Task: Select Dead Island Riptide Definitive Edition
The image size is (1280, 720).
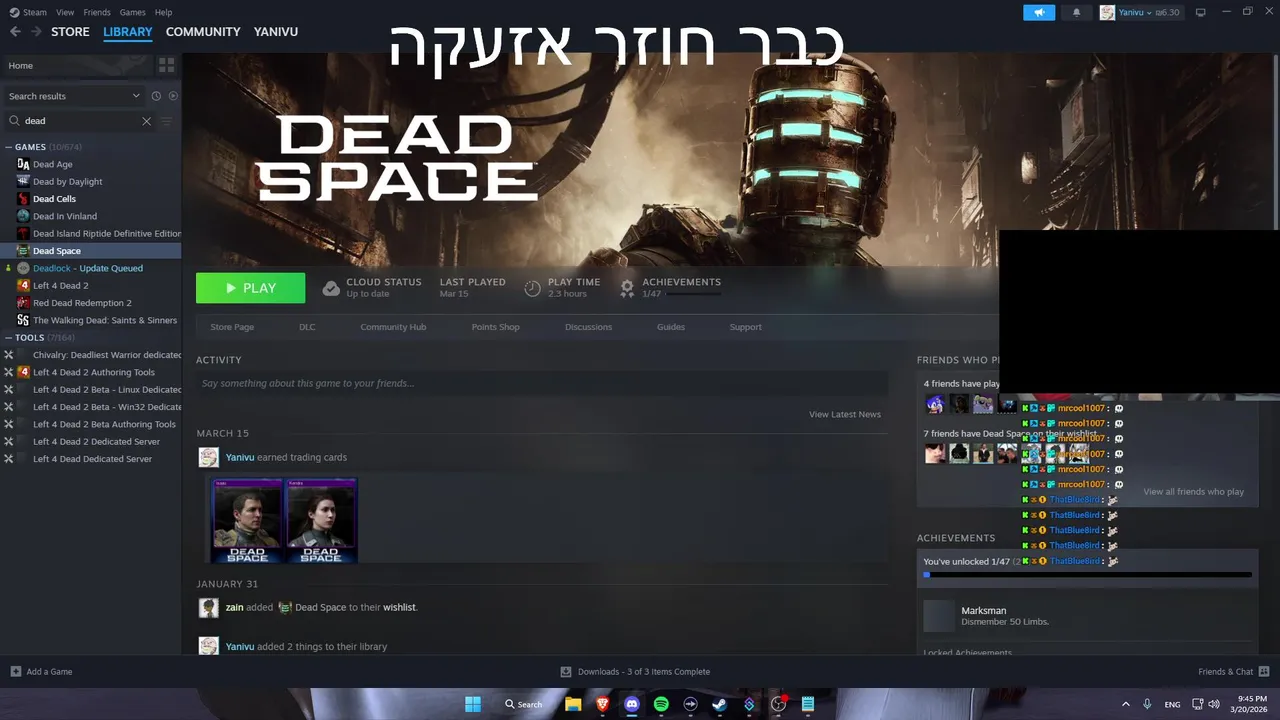Action: 106,233
